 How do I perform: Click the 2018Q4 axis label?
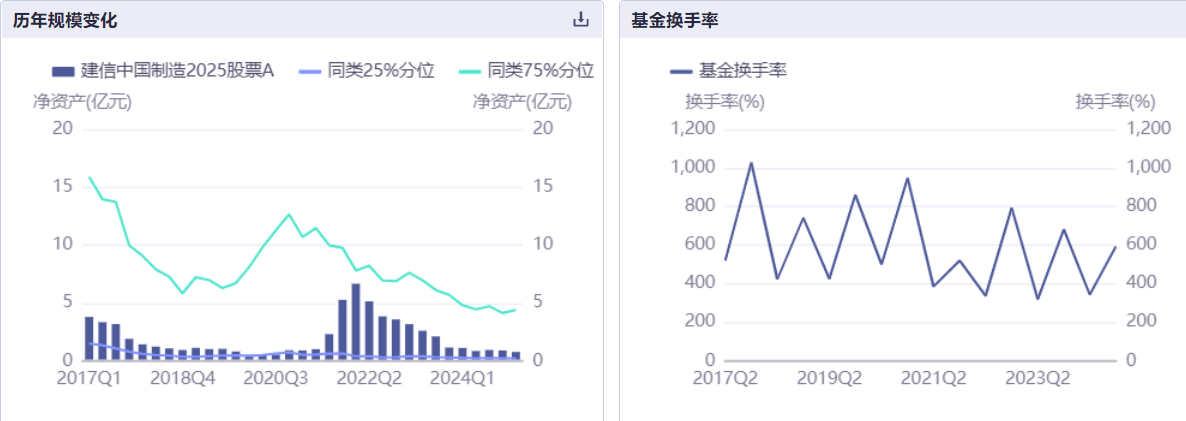point(182,378)
